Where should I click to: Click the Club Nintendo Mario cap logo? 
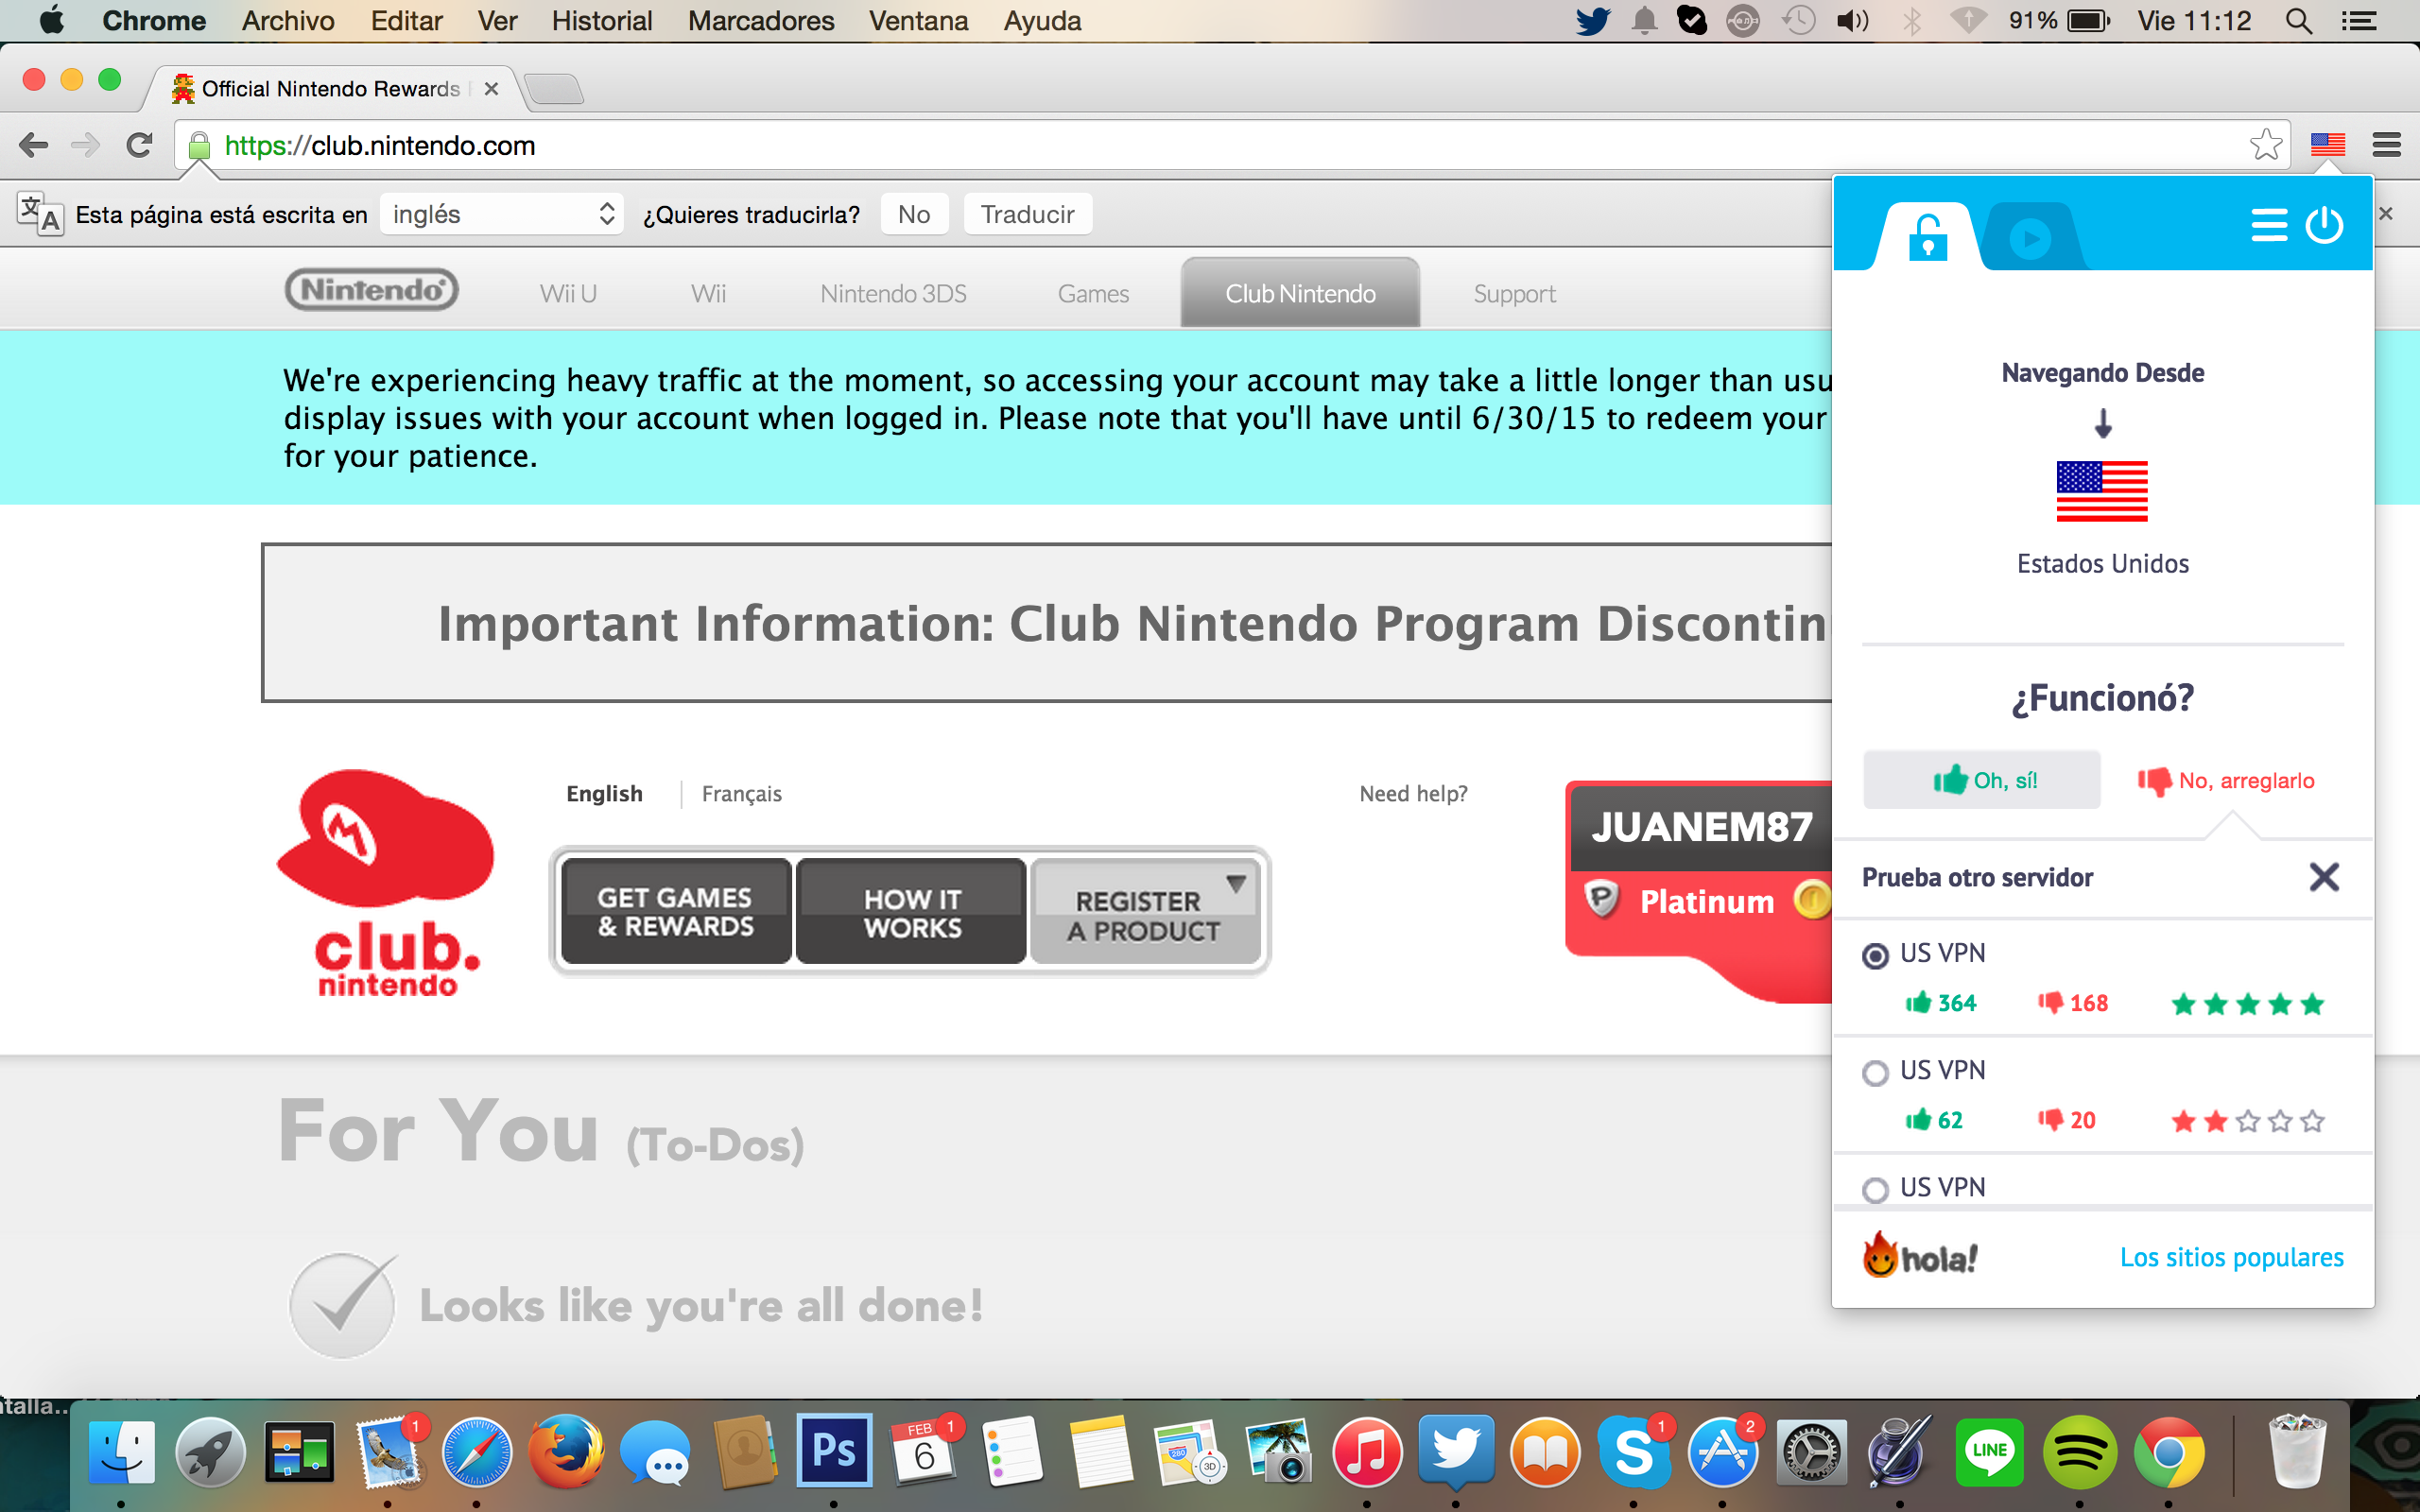(386, 884)
